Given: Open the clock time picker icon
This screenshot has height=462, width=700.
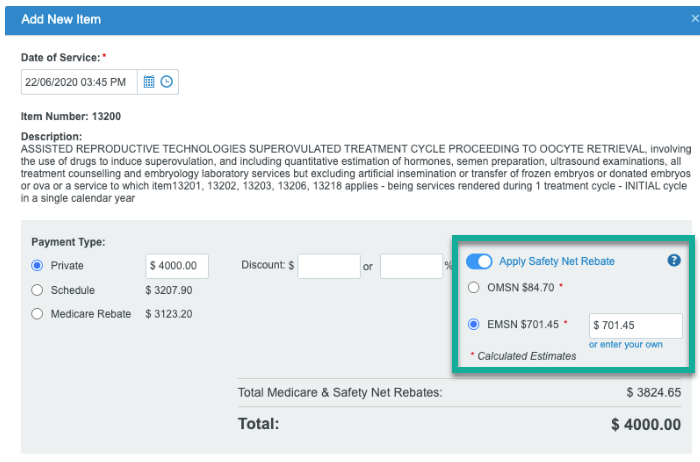Looking at the screenshot, I should 167,82.
